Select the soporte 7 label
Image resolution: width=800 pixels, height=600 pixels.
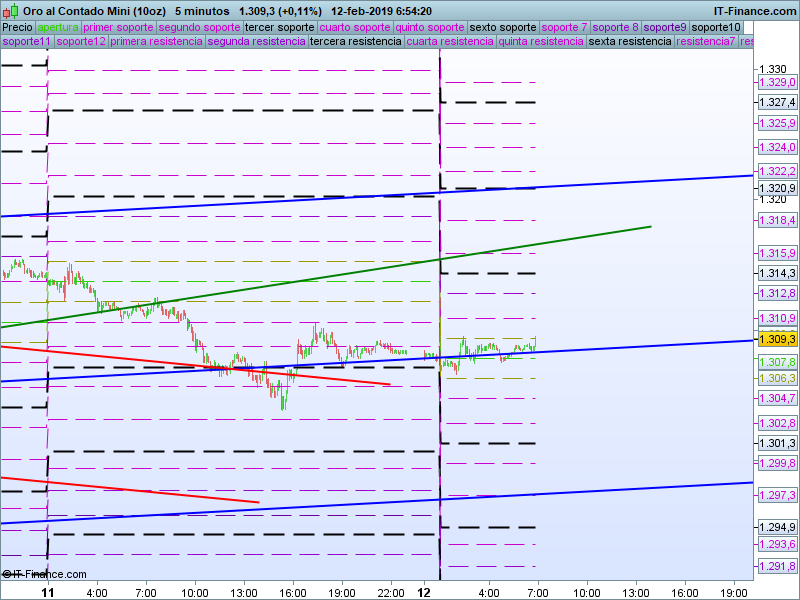click(564, 27)
